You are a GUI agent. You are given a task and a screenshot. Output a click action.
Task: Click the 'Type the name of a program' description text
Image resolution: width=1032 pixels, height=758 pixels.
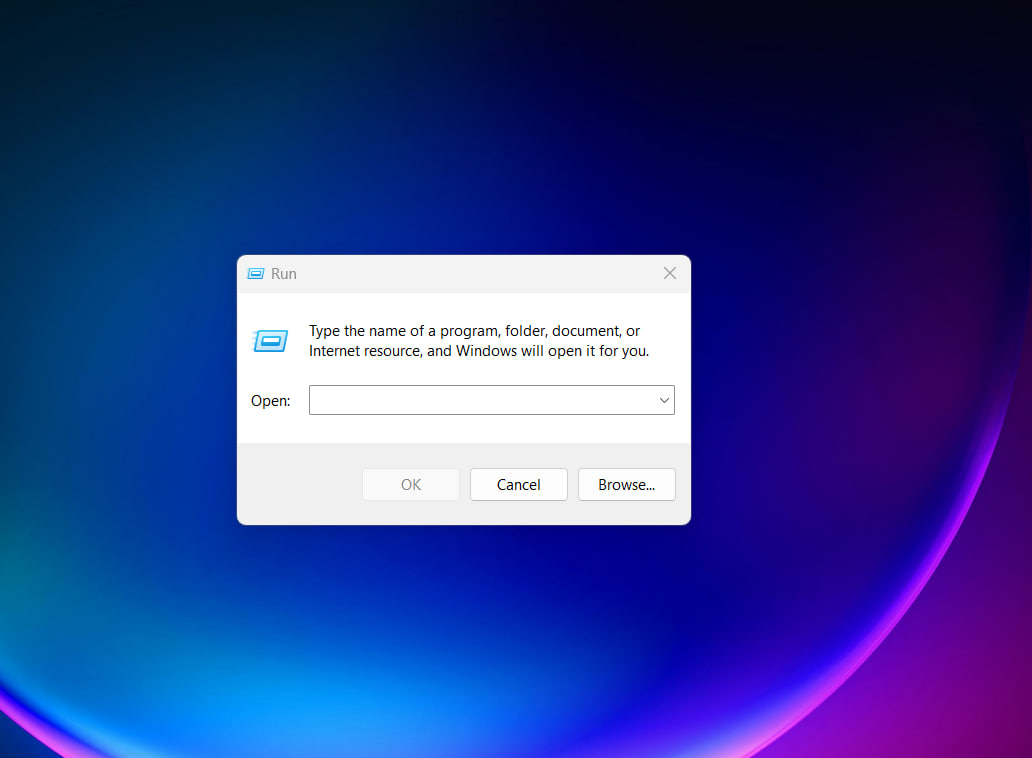click(479, 341)
